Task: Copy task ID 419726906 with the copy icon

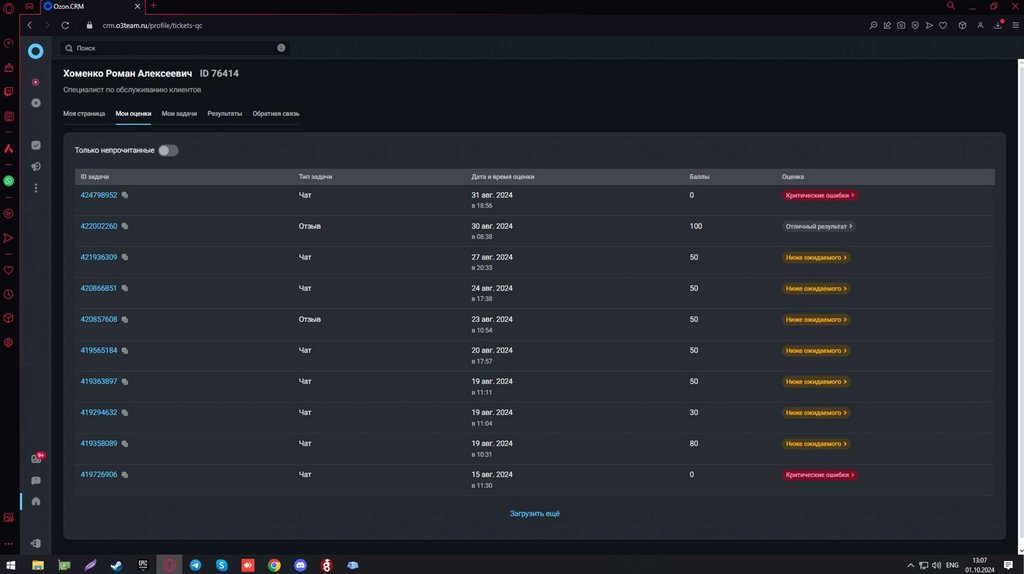Action: 125,475
